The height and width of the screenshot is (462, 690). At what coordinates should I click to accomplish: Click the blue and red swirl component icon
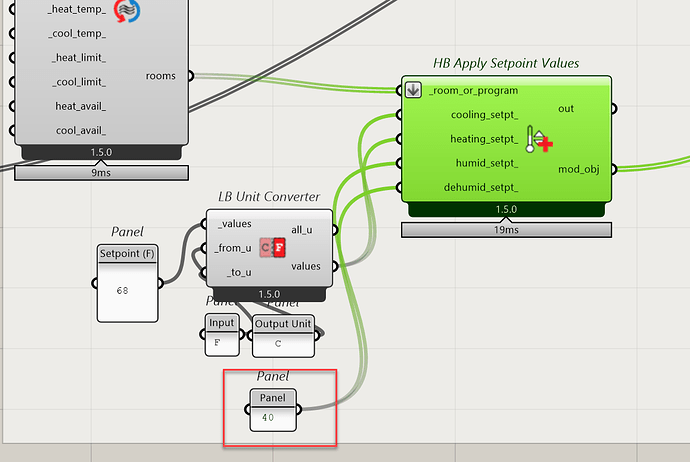click(x=128, y=12)
